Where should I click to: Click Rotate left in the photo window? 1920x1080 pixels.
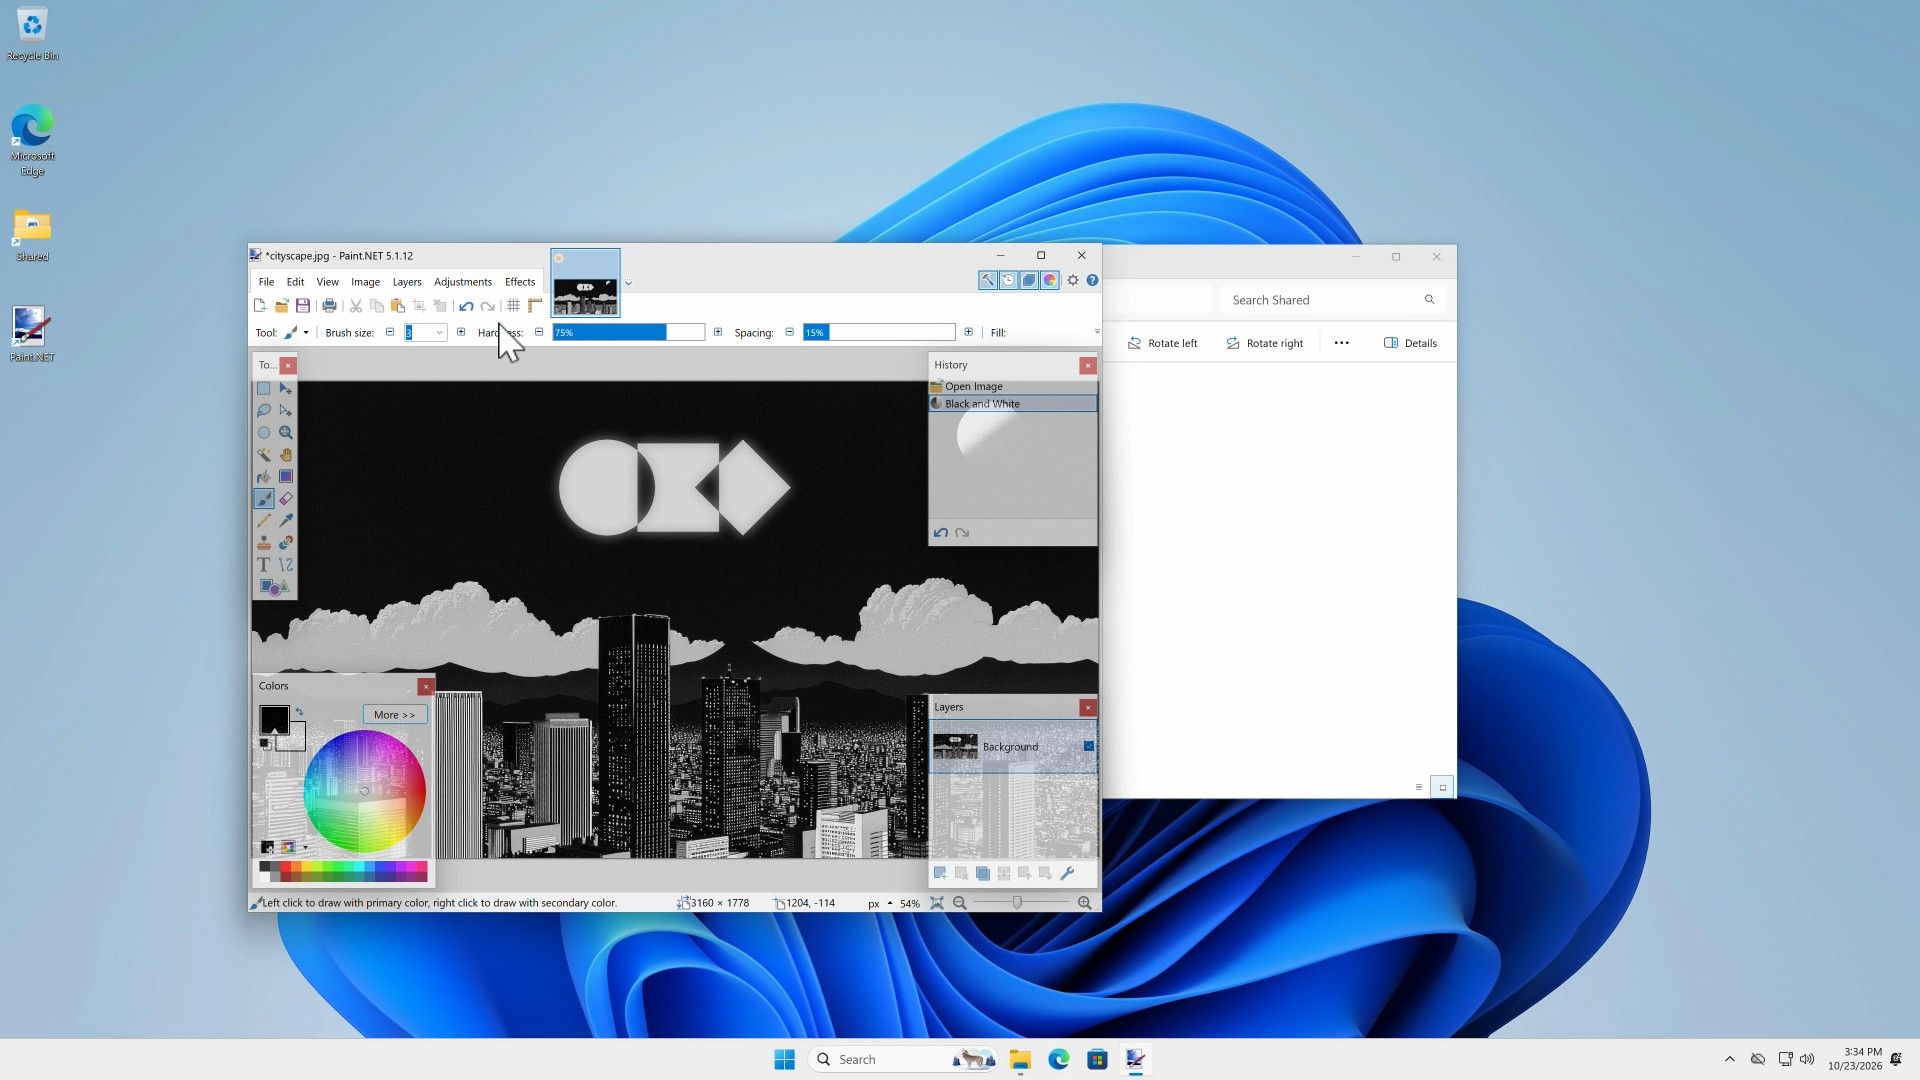point(1162,343)
